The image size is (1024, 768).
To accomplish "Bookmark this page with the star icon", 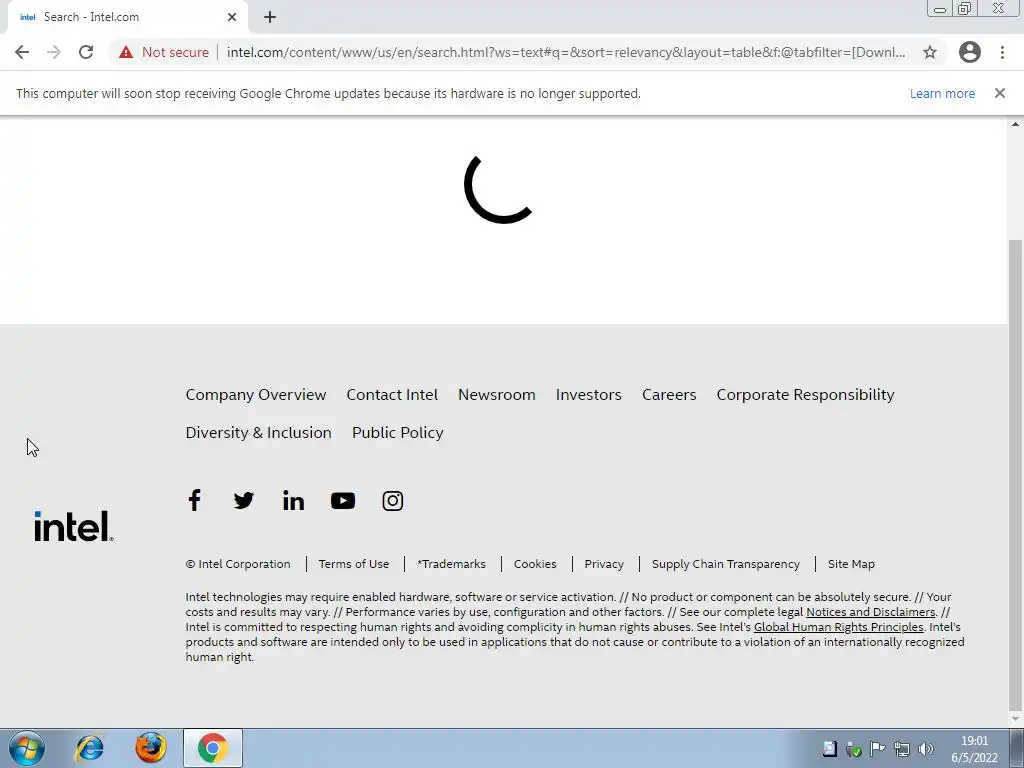I will [x=930, y=52].
